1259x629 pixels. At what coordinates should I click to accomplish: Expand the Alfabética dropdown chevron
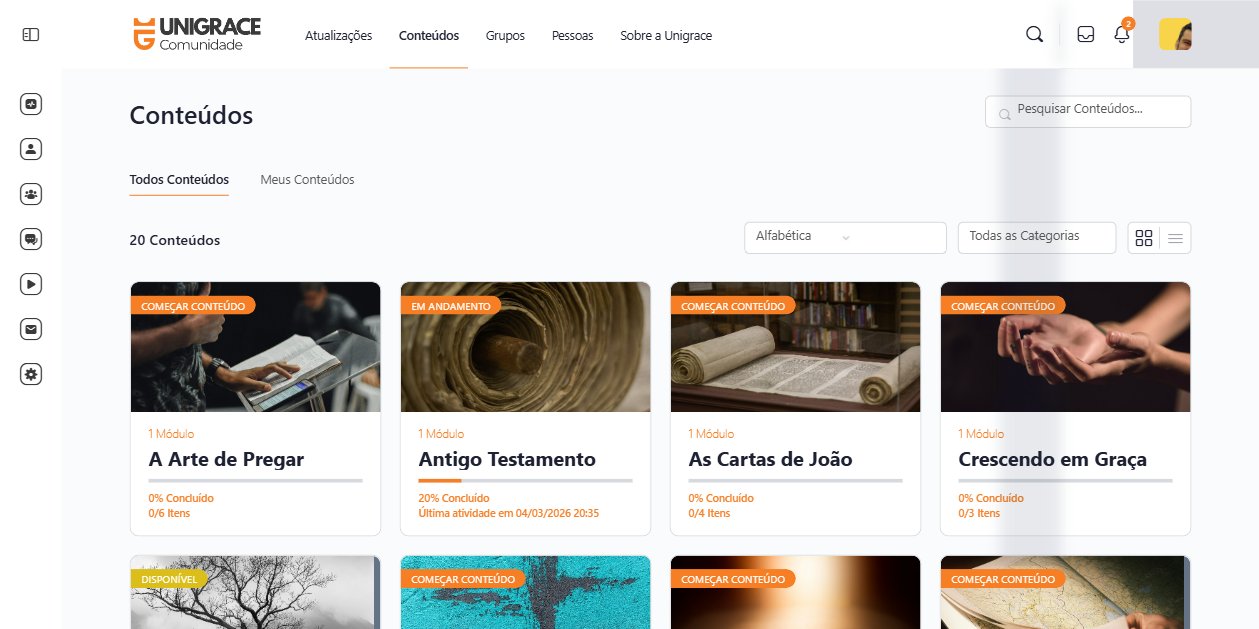coord(845,238)
